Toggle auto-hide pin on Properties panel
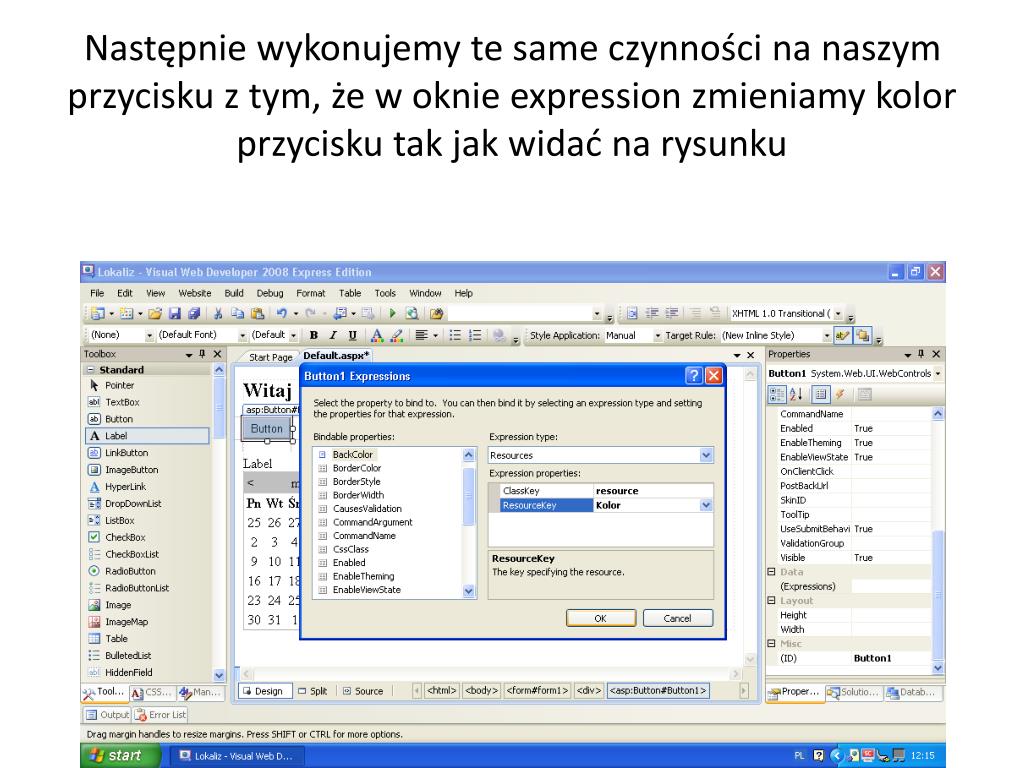This screenshot has width=1024, height=768. 921,354
